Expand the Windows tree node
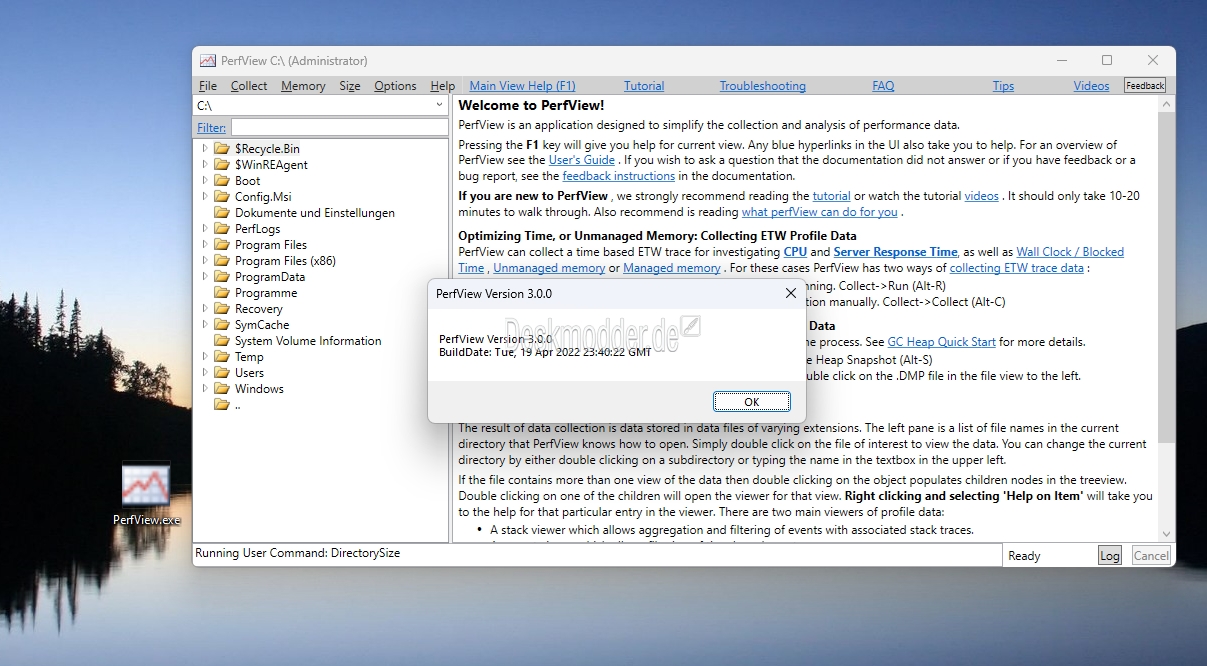 click(x=205, y=389)
